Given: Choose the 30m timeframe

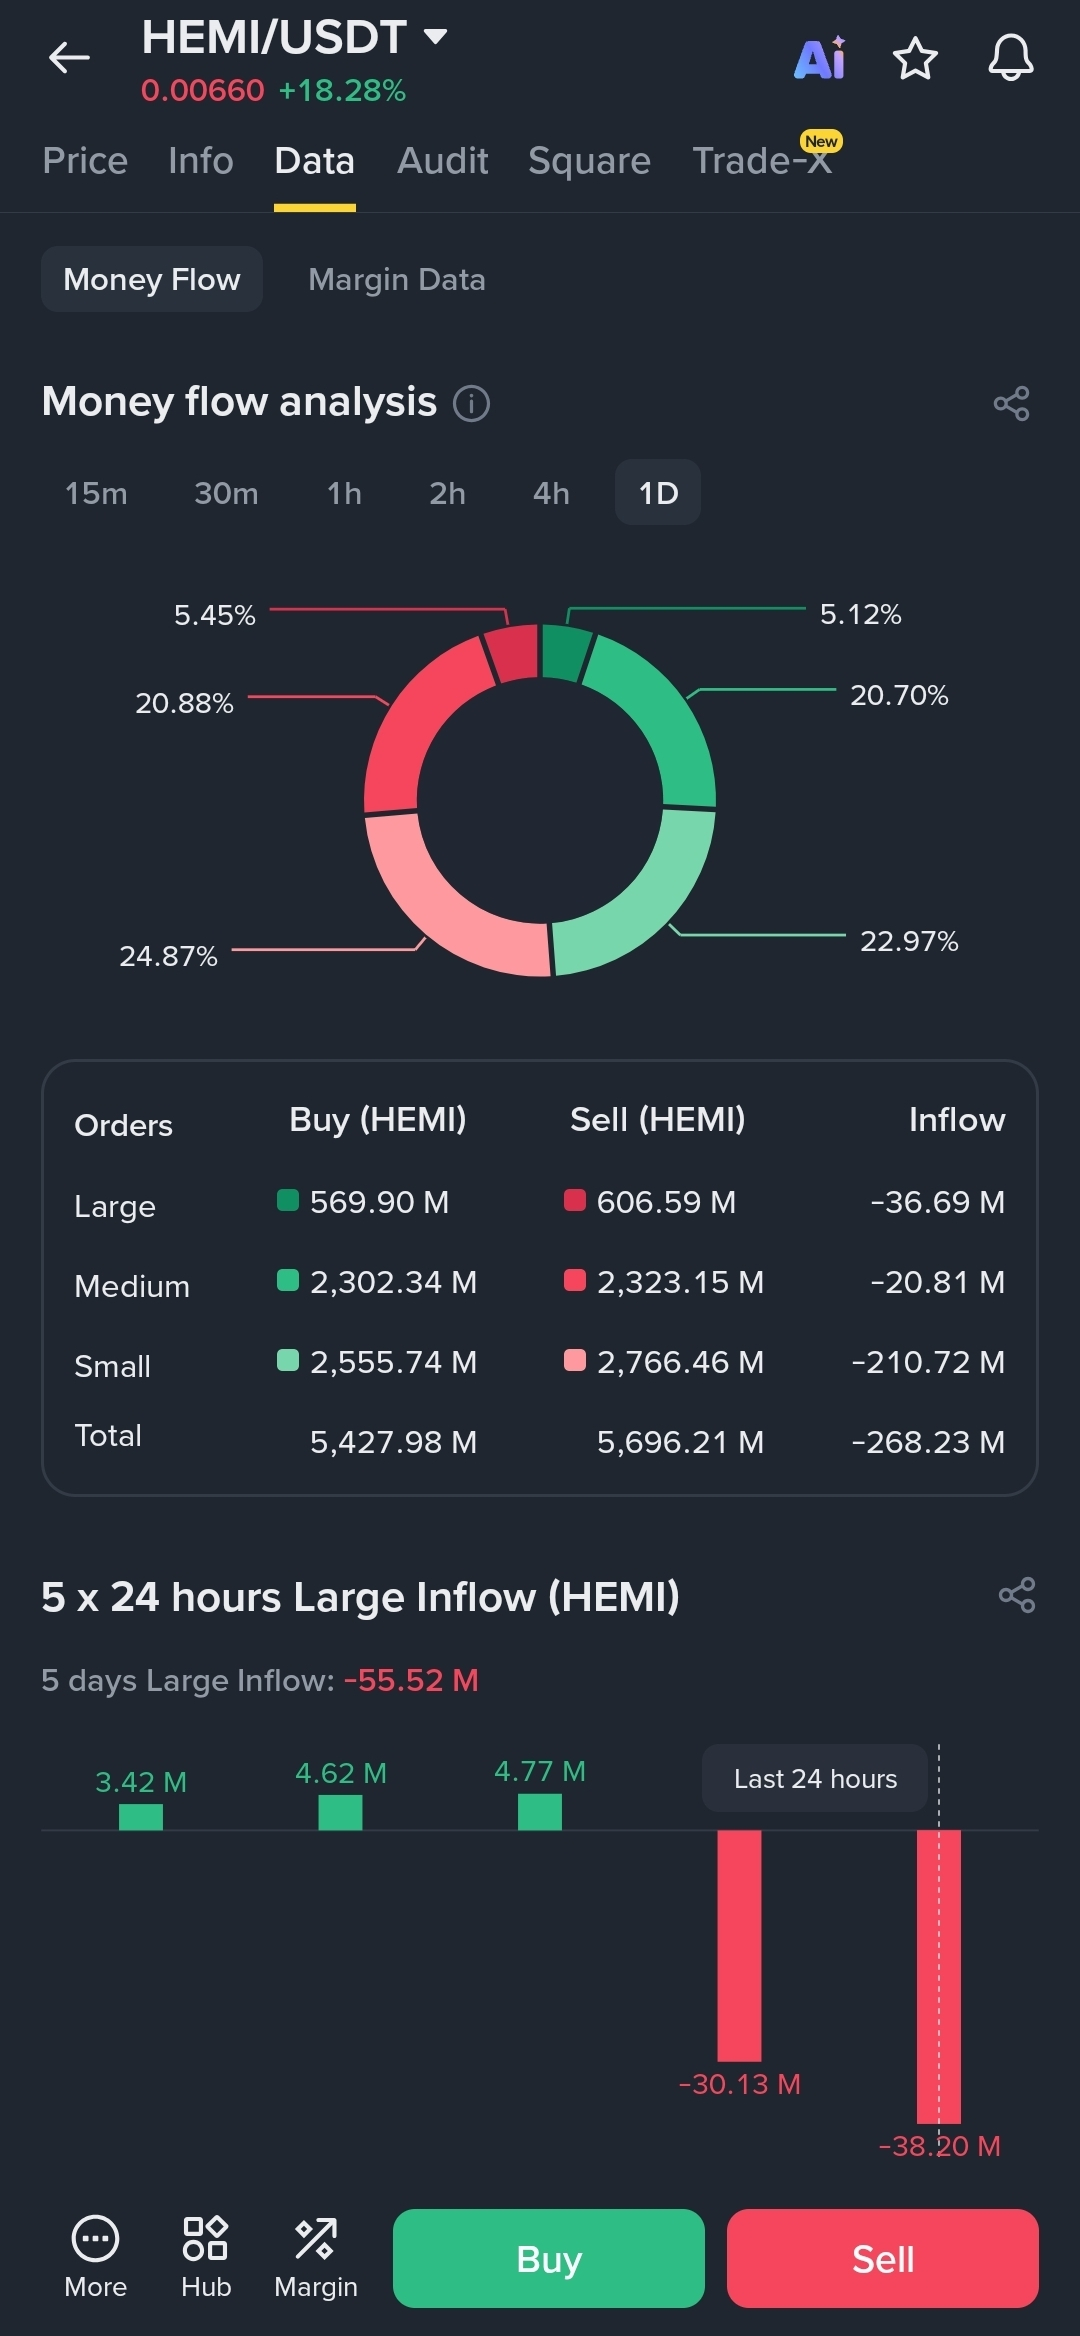Looking at the screenshot, I should pos(226,493).
